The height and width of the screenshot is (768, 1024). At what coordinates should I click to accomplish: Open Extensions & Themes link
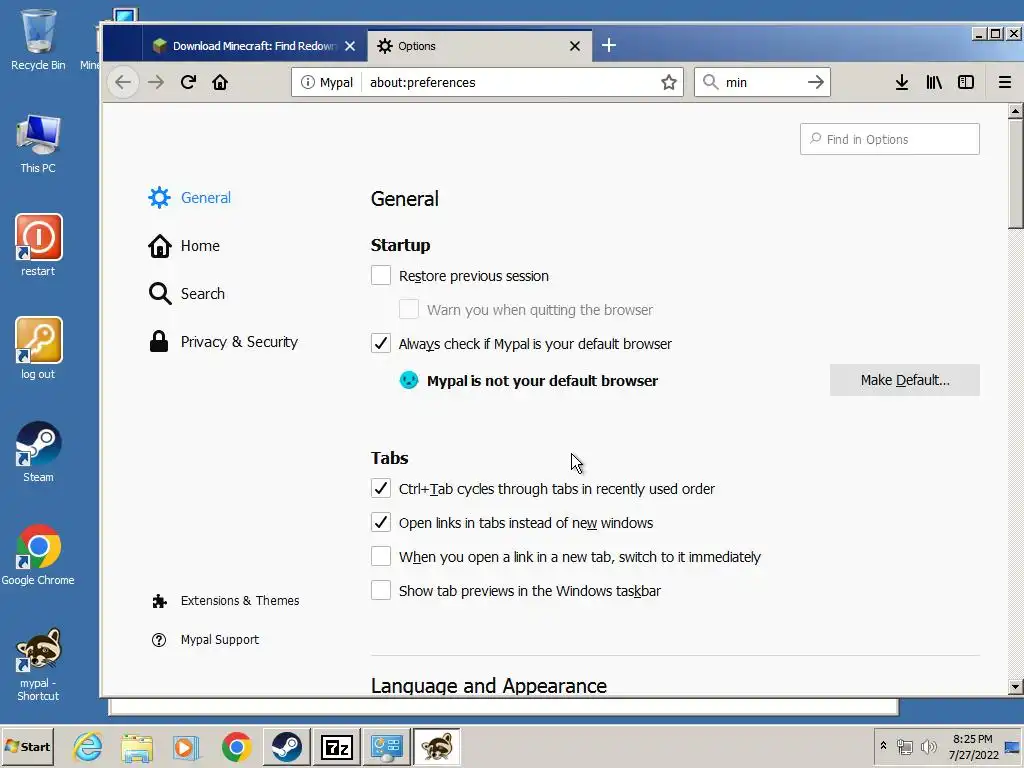pyautogui.click(x=225, y=601)
